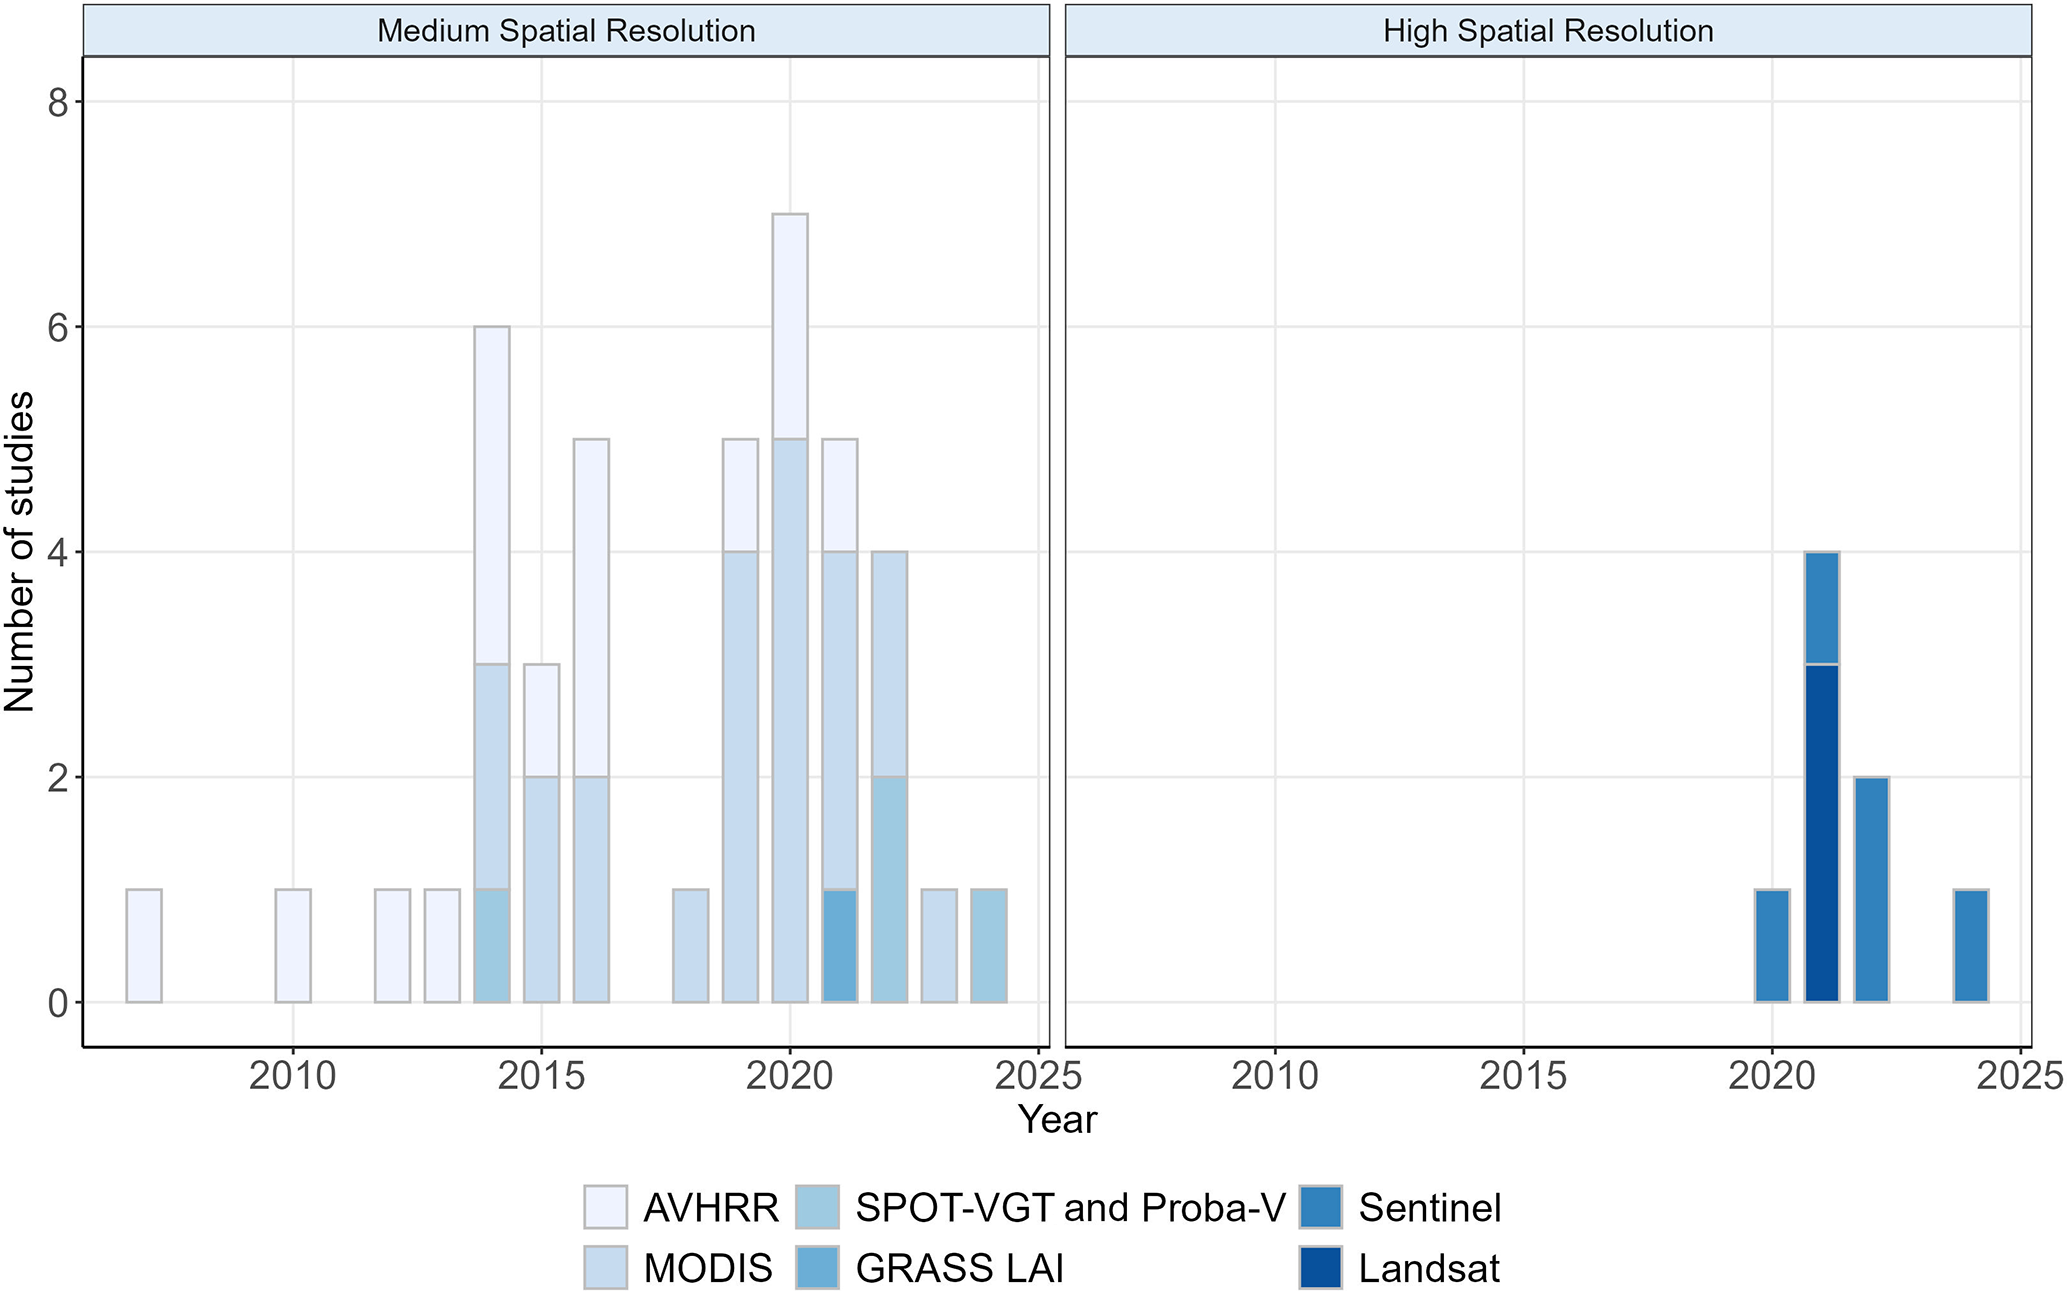The width and height of the screenshot is (2067, 1291).
Task: Click the MODIS legend color swatch
Action: 605,1267
